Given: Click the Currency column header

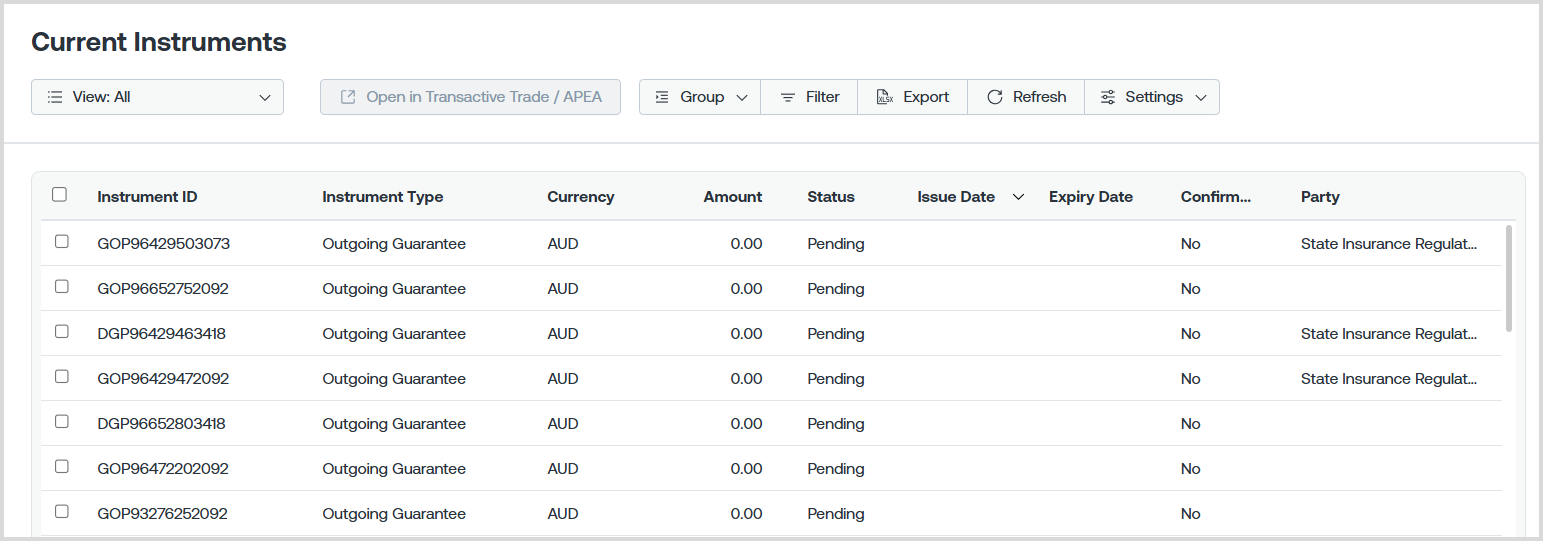Looking at the screenshot, I should (580, 197).
